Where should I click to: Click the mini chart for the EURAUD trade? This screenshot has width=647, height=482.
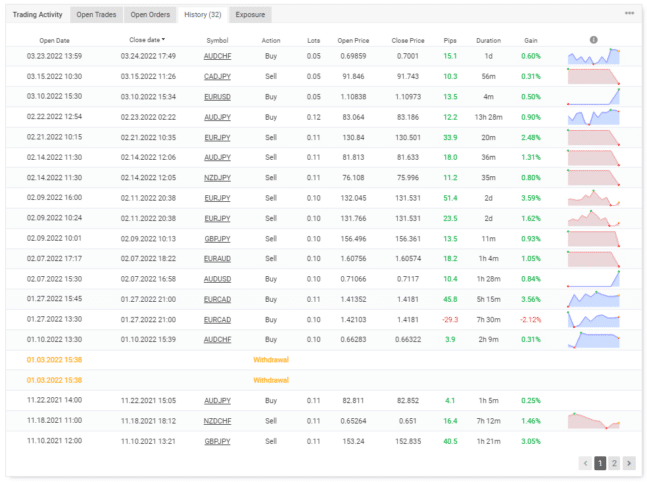[594, 258]
